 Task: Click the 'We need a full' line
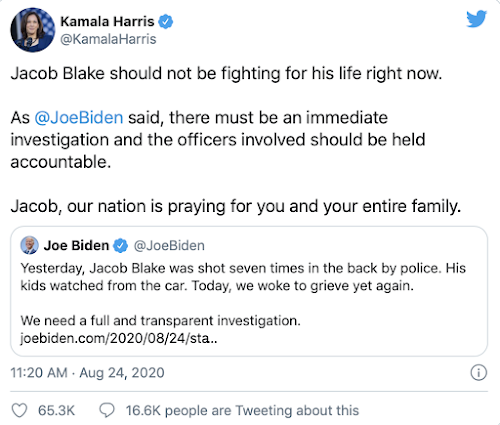tap(160, 320)
